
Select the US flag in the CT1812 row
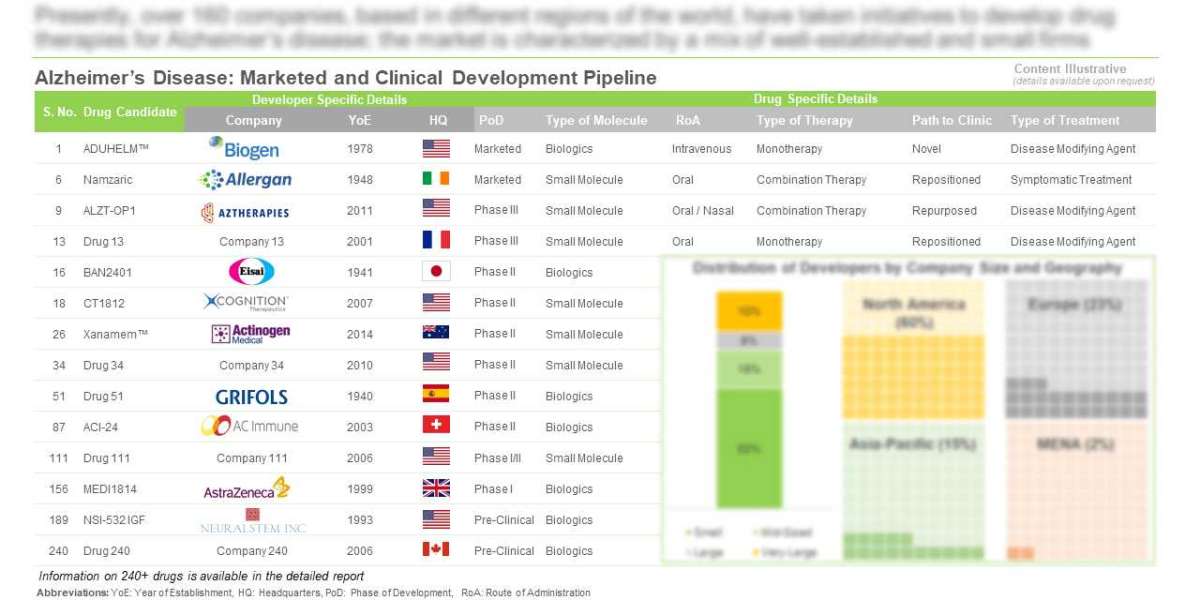click(x=436, y=302)
